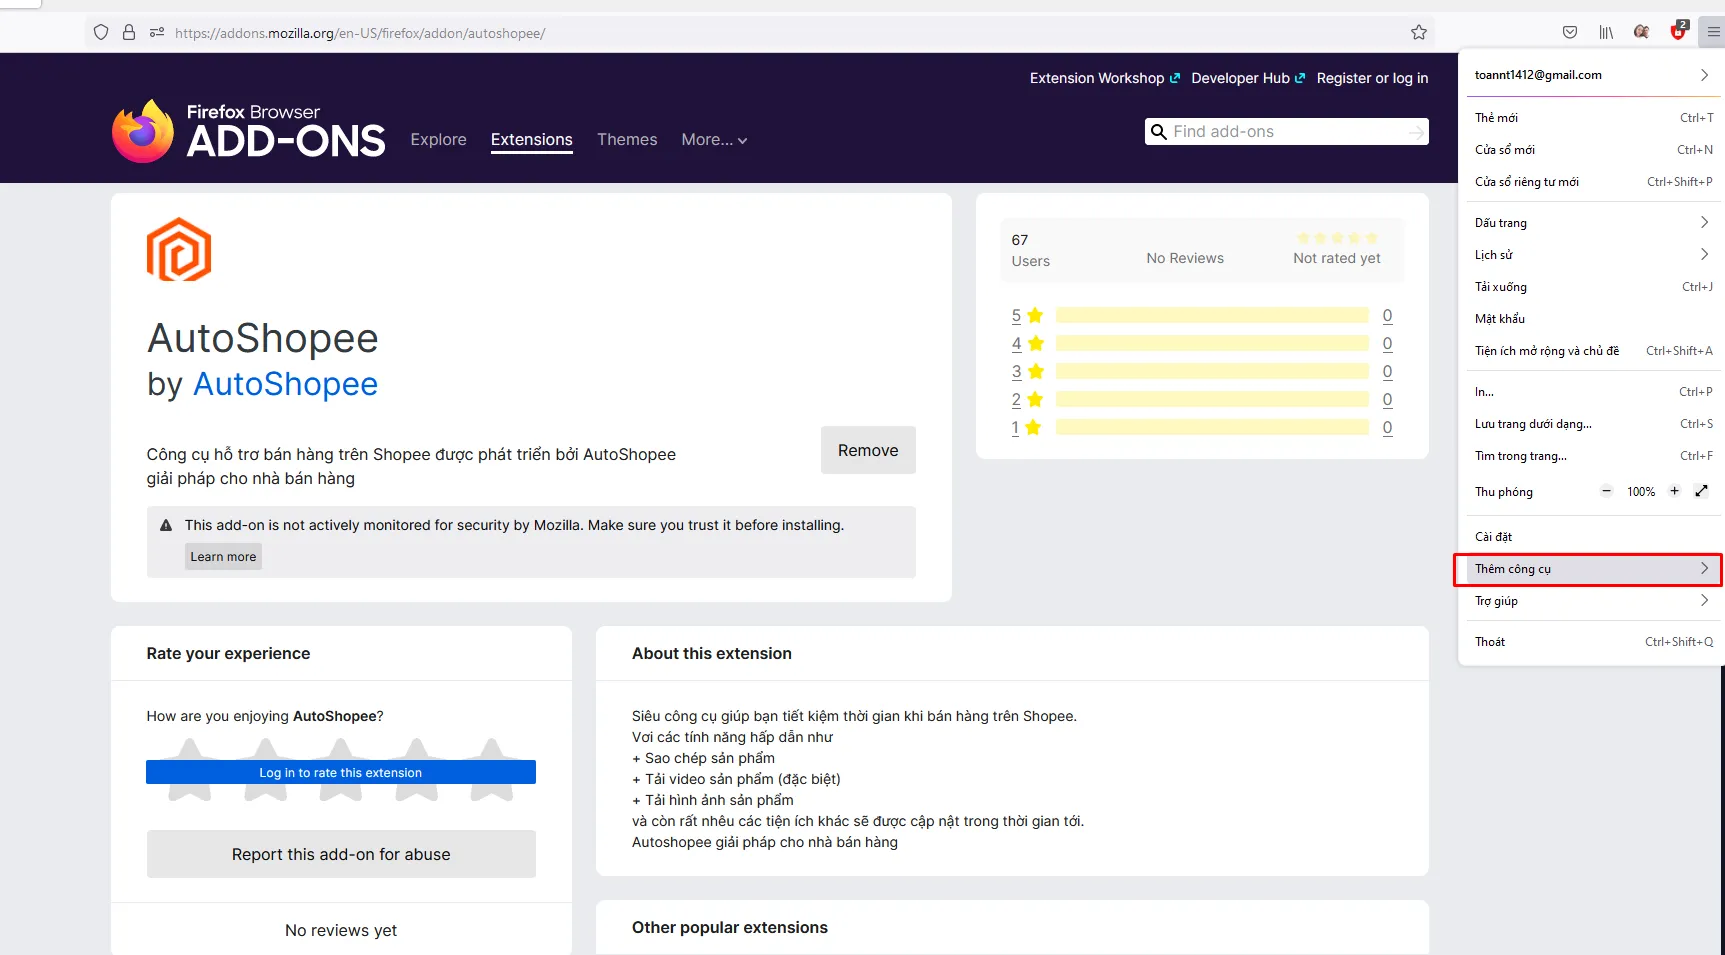Click the search submit arrow

coord(1416,132)
